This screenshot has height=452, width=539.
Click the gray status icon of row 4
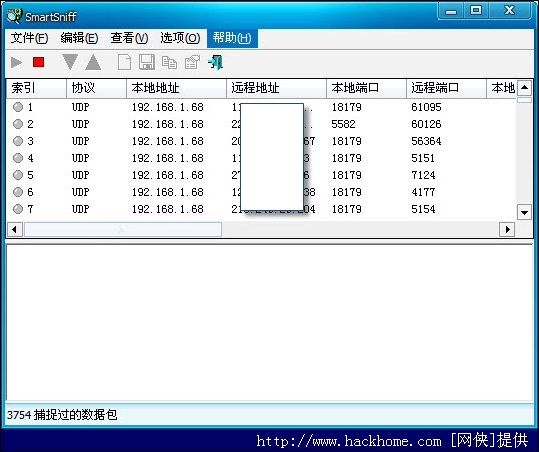click(18, 158)
